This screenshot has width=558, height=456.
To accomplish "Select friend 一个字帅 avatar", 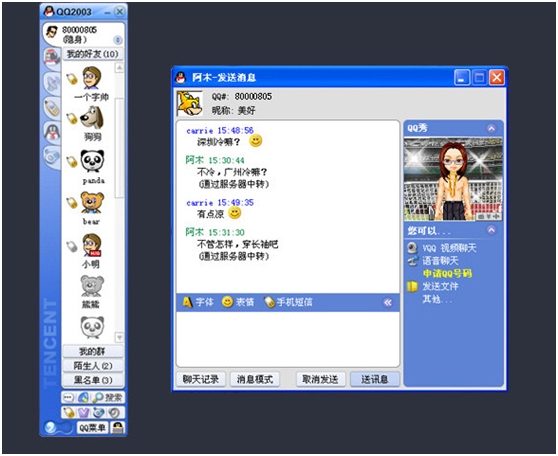I will coord(92,78).
